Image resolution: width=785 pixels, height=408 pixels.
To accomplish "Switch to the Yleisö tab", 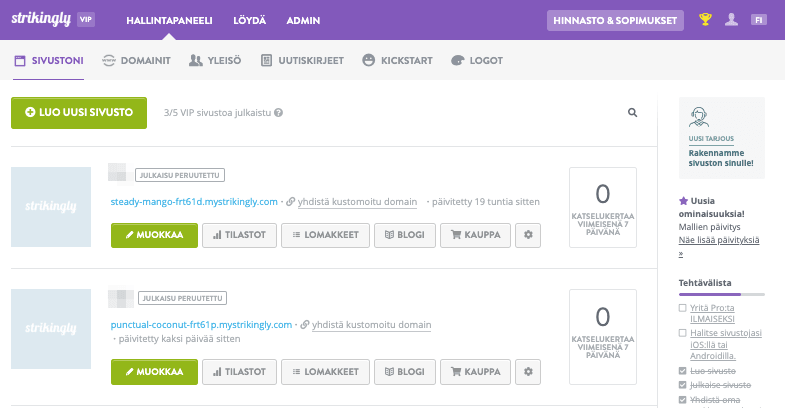I will tap(215, 61).
